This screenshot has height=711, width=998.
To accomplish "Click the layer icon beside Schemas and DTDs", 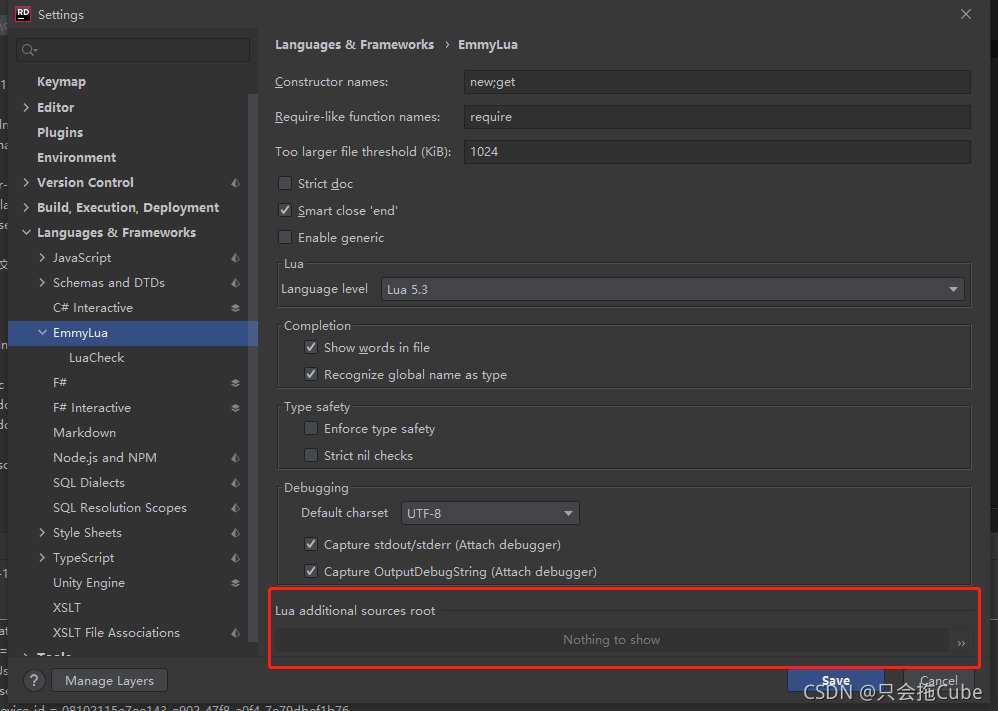I will (x=235, y=283).
